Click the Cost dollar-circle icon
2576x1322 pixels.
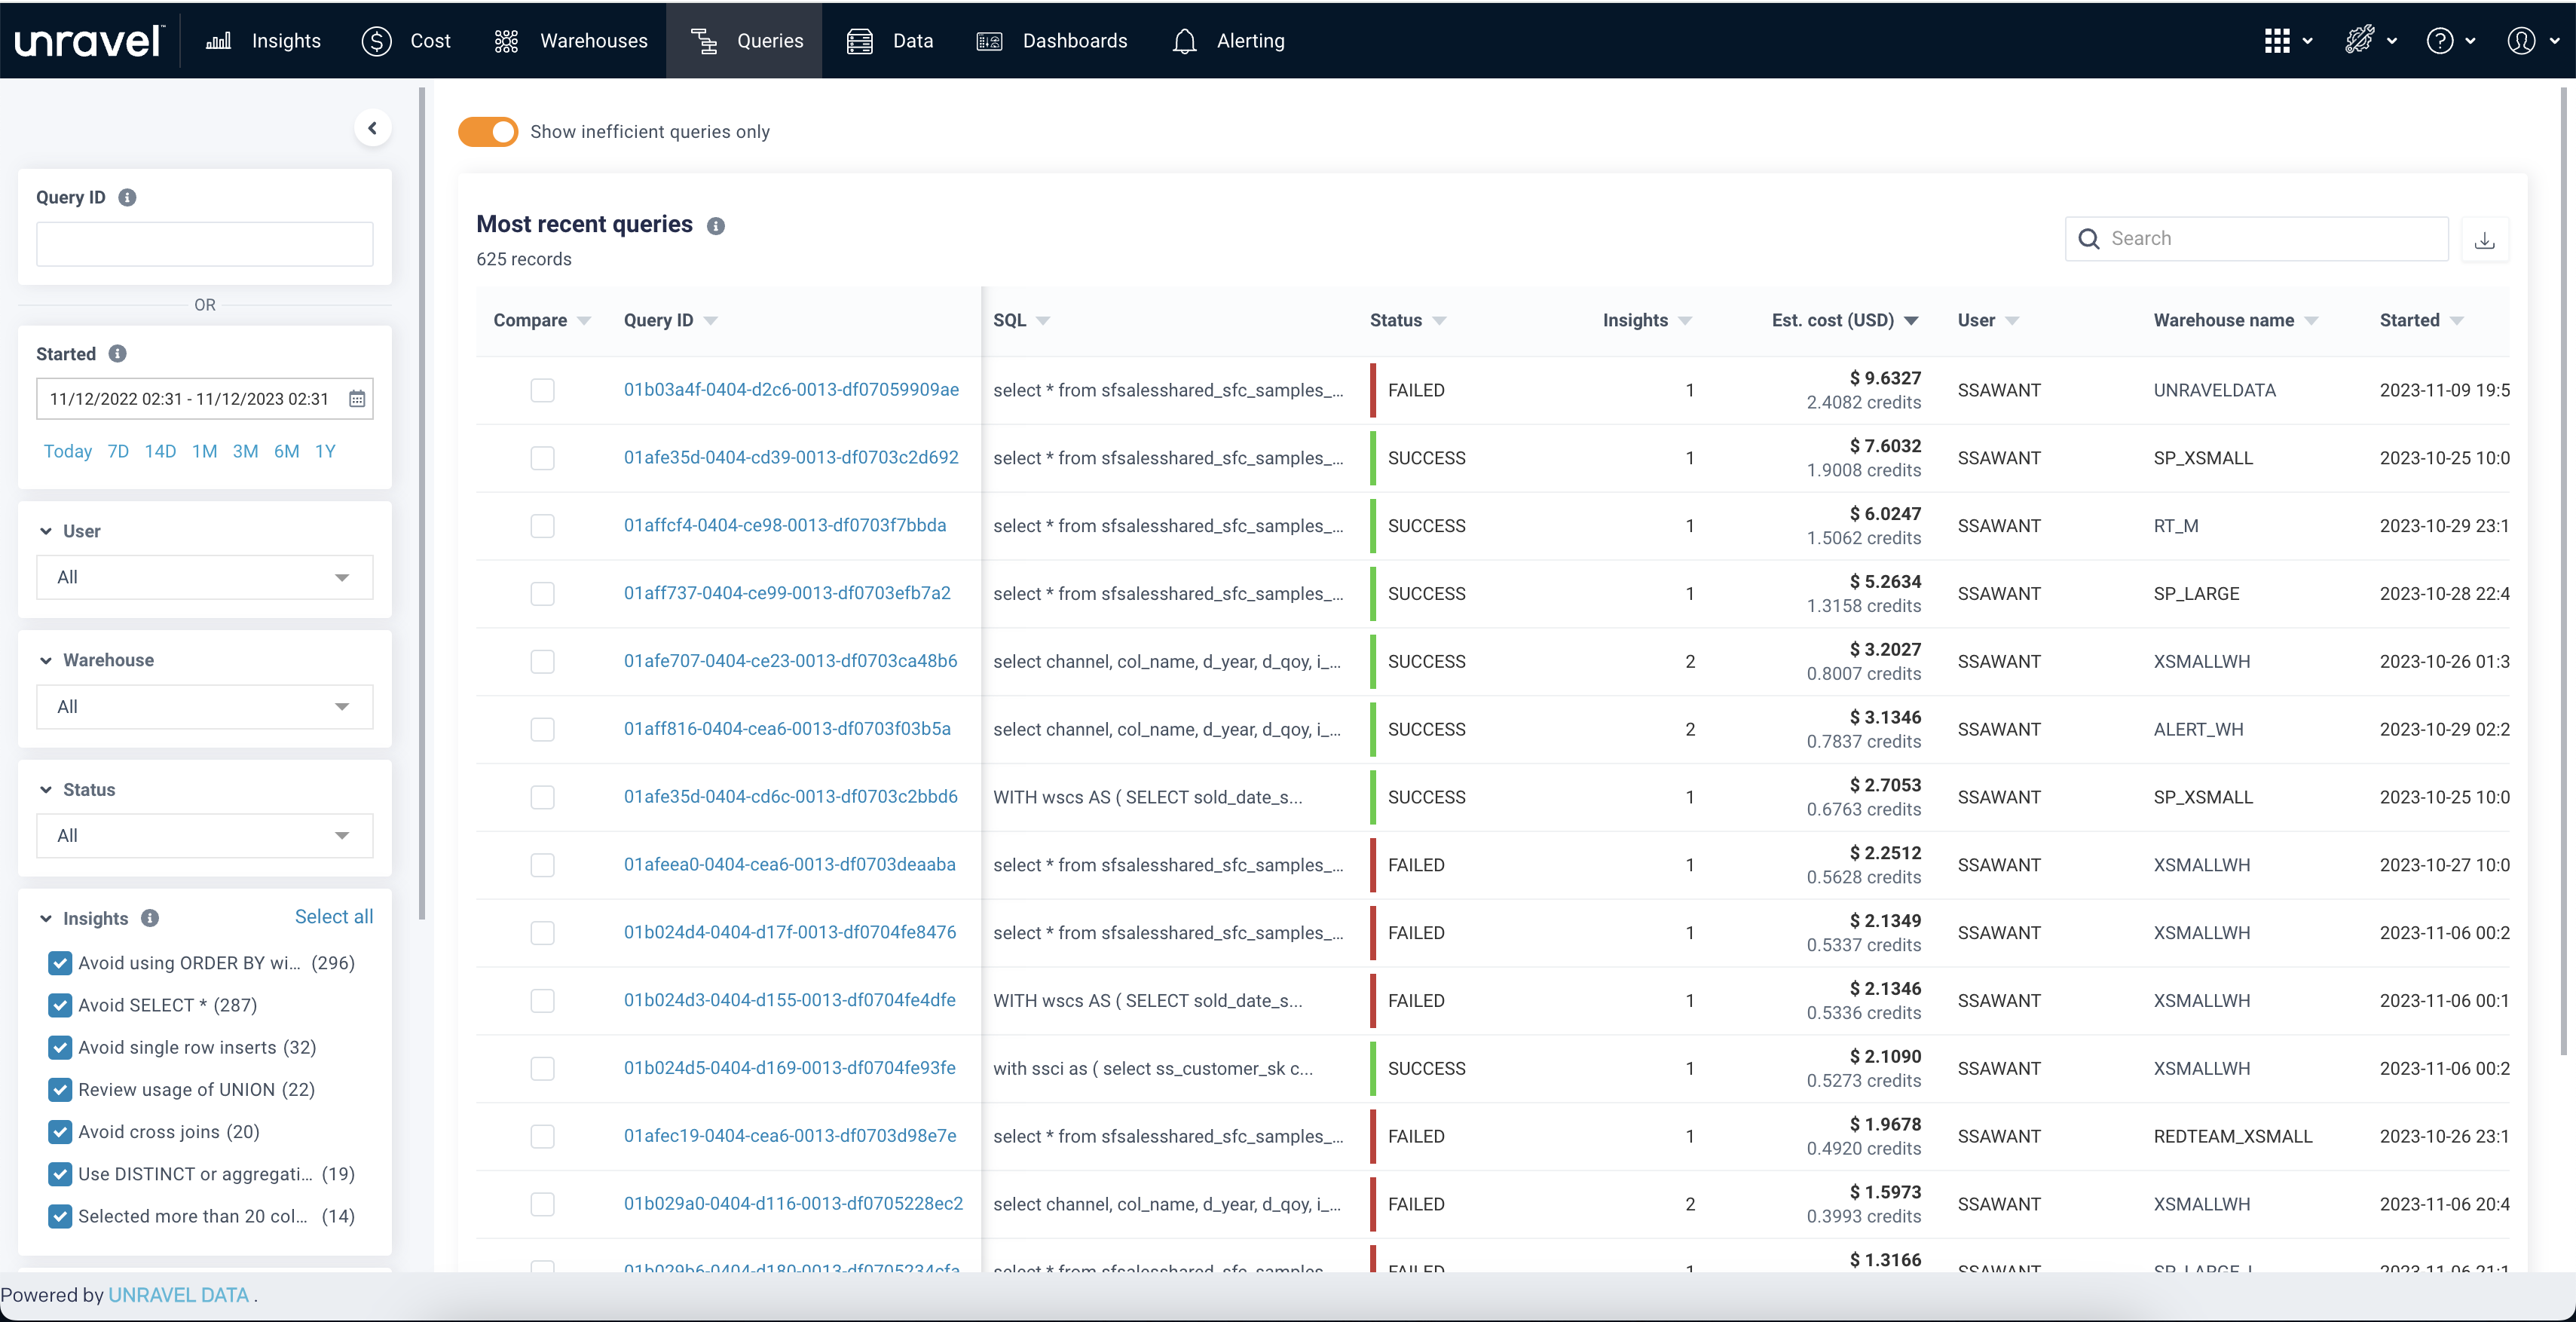(376, 41)
